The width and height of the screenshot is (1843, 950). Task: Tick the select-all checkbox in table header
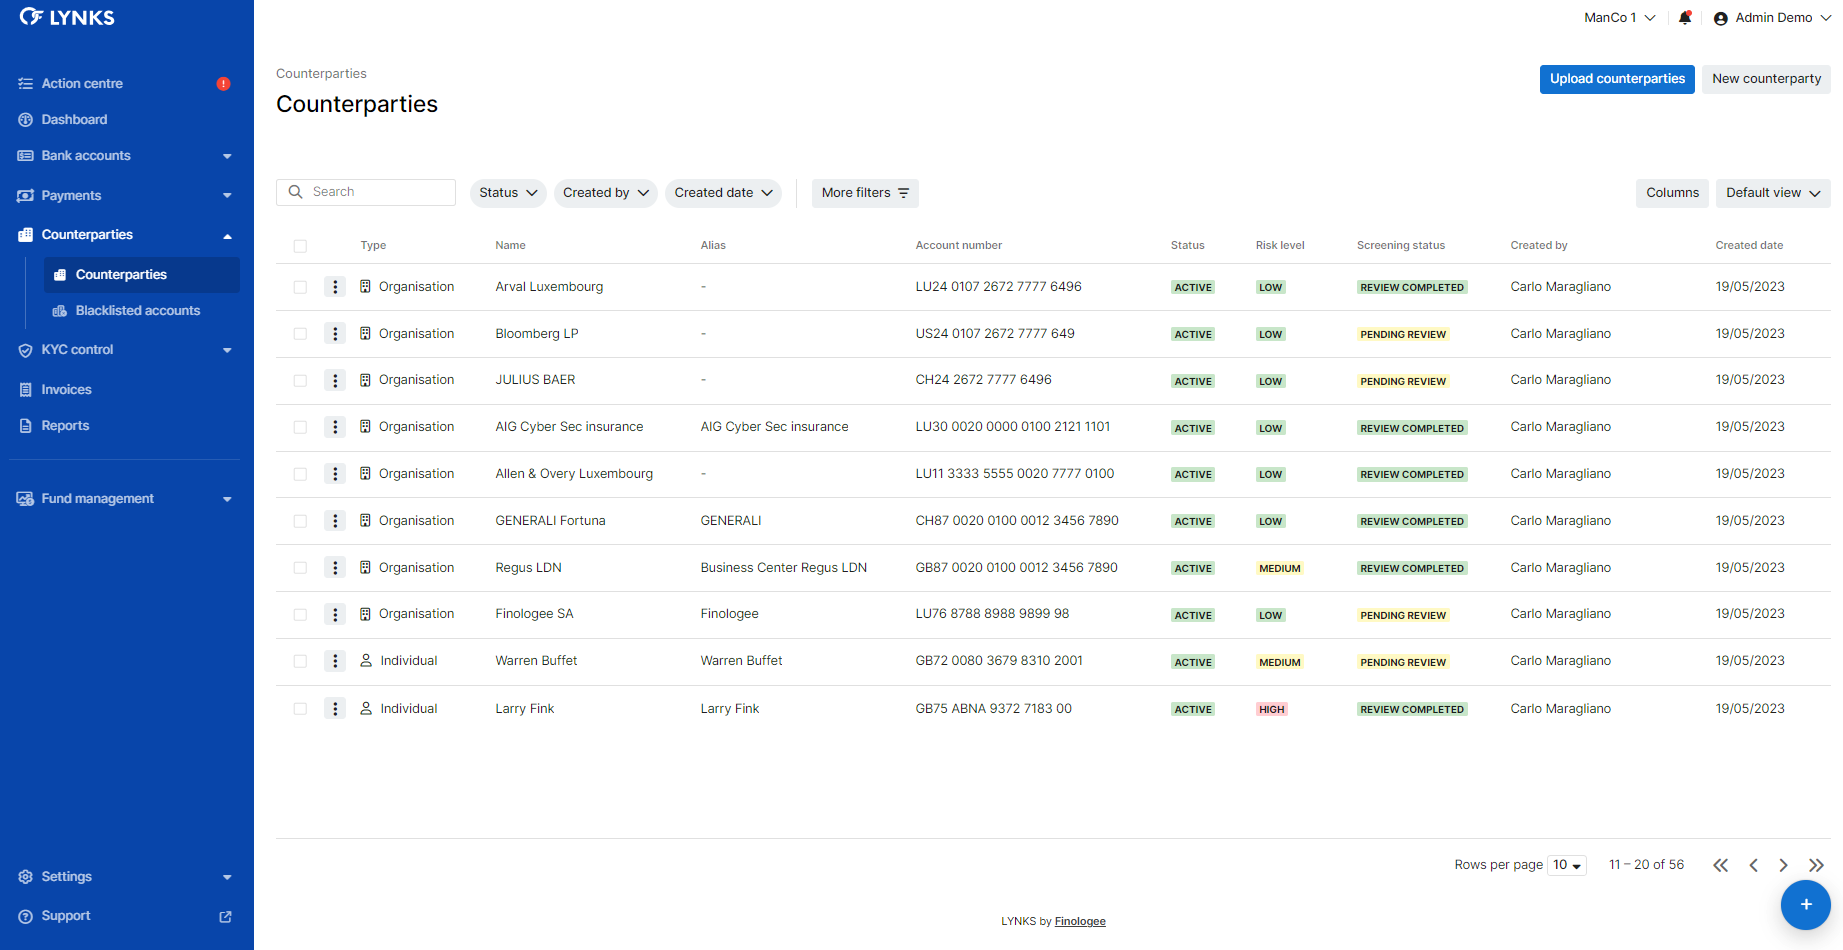point(300,246)
